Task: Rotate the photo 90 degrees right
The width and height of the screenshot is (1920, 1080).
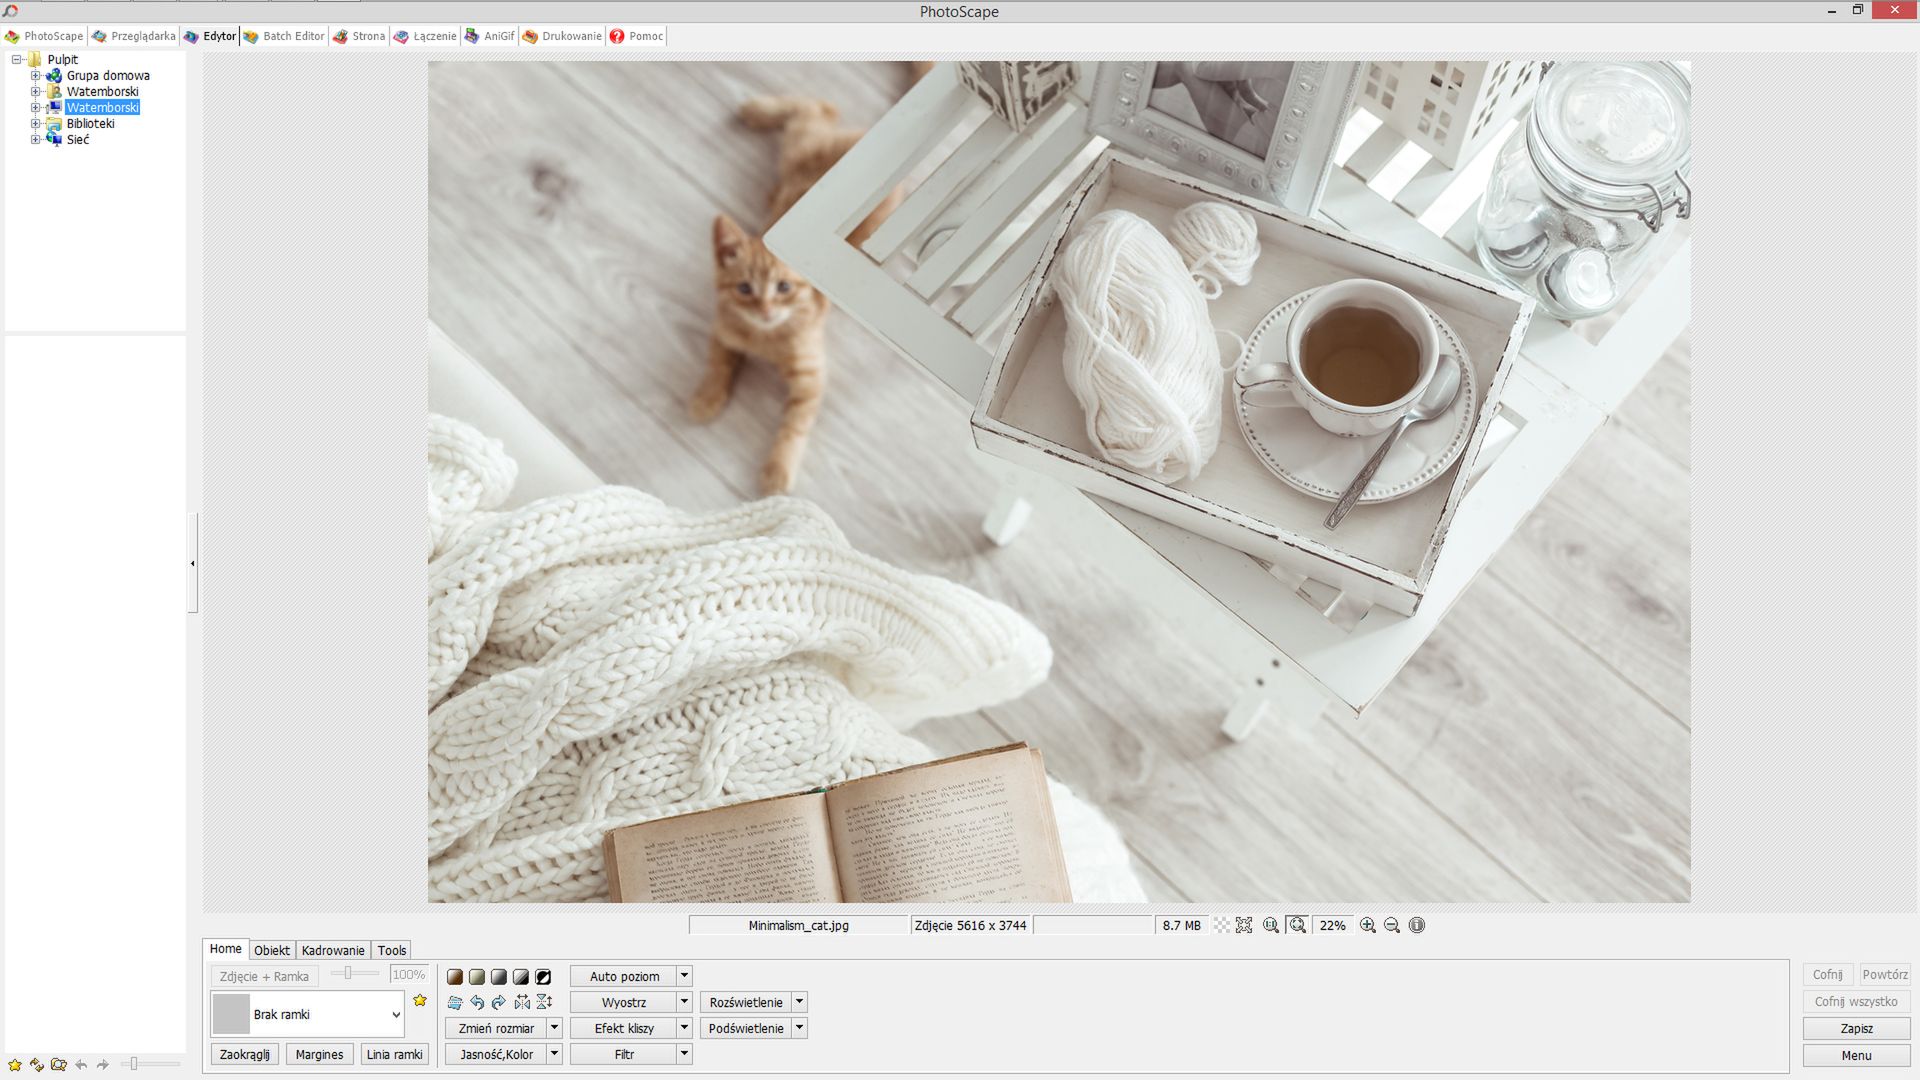Action: pyautogui.click(x=499, y=1002)
